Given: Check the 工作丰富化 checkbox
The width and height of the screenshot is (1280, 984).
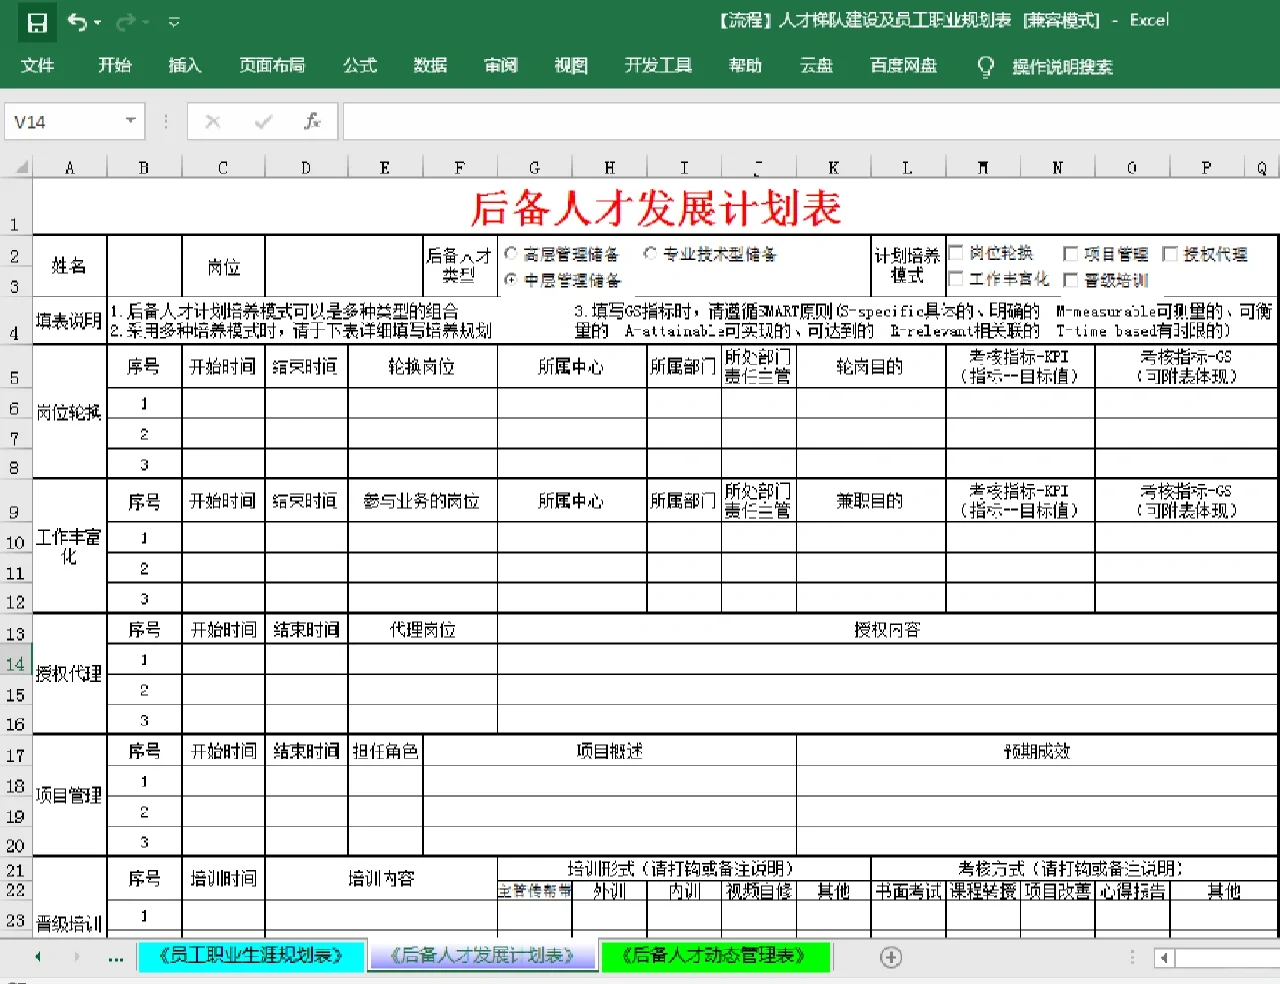Looking at the screenshot, I should click(956, 279).
